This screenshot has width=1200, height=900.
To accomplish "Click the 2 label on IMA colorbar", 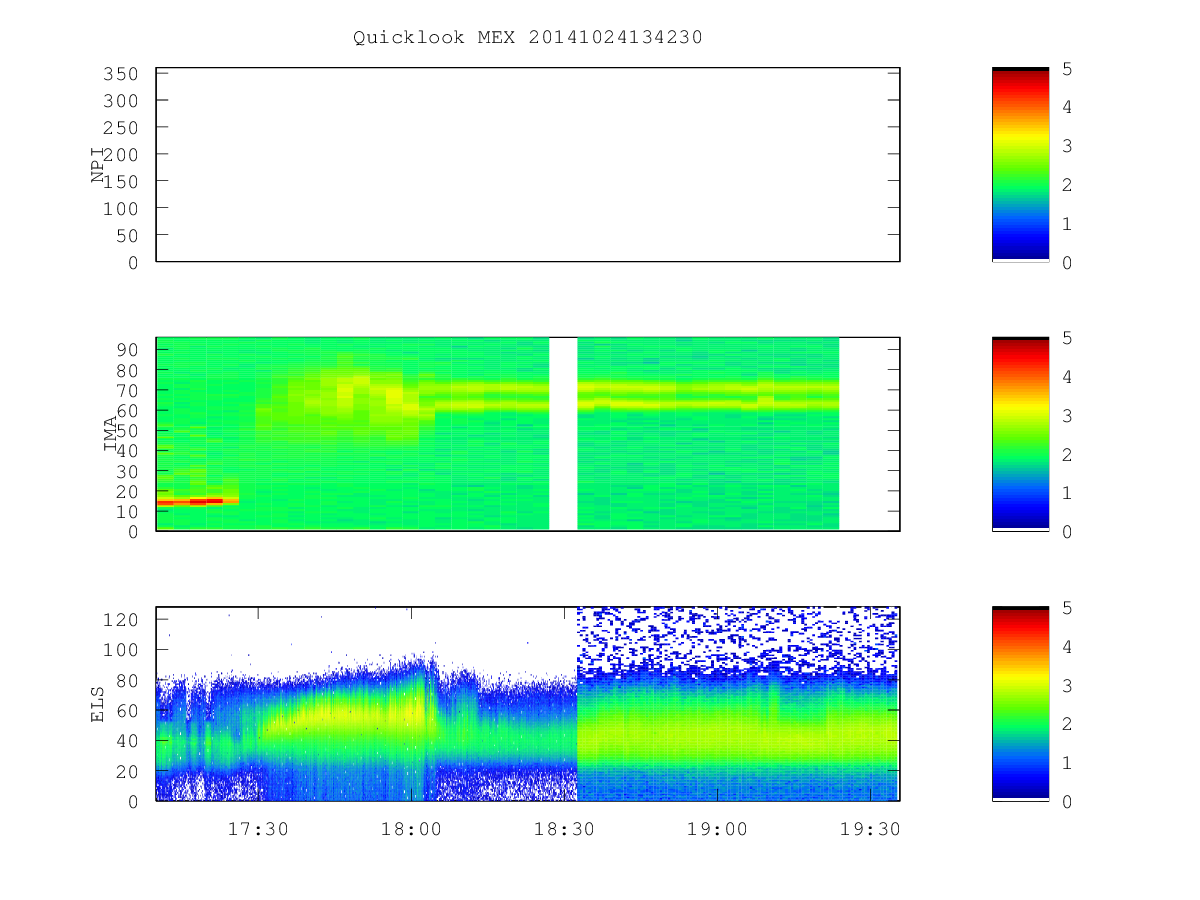I will 1068,454.
